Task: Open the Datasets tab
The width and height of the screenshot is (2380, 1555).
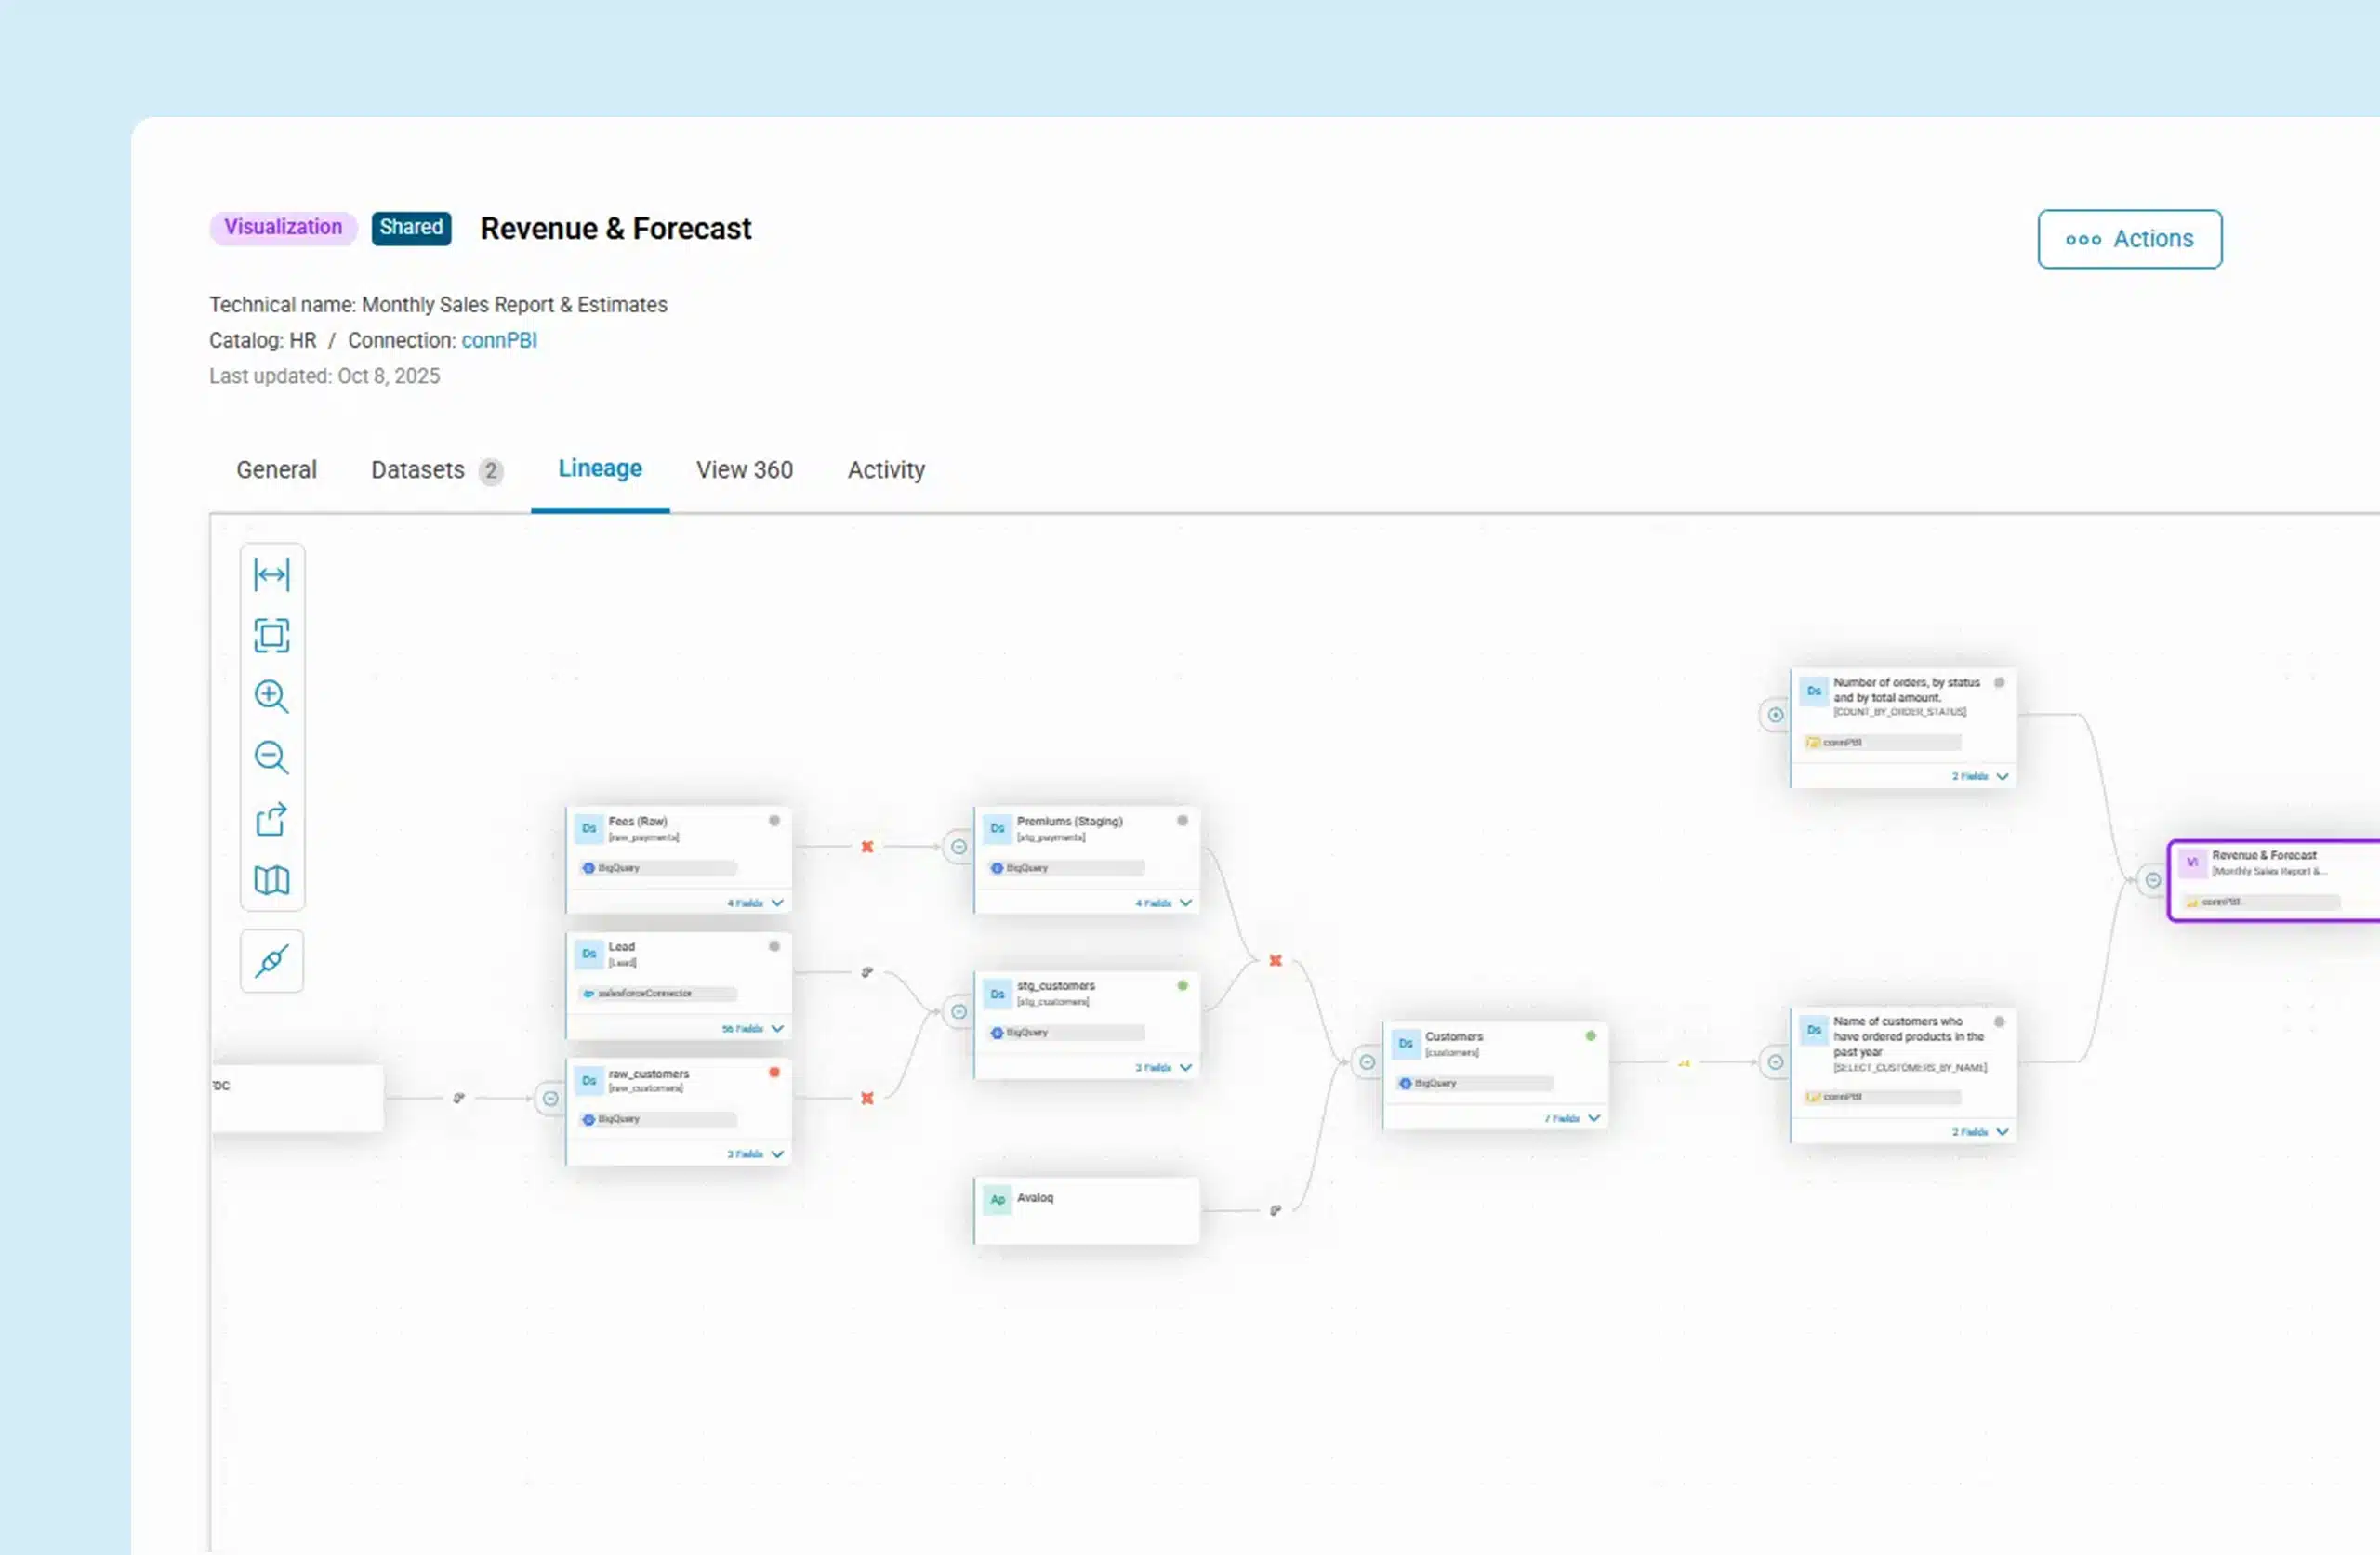Action: [x=418, y=470]
